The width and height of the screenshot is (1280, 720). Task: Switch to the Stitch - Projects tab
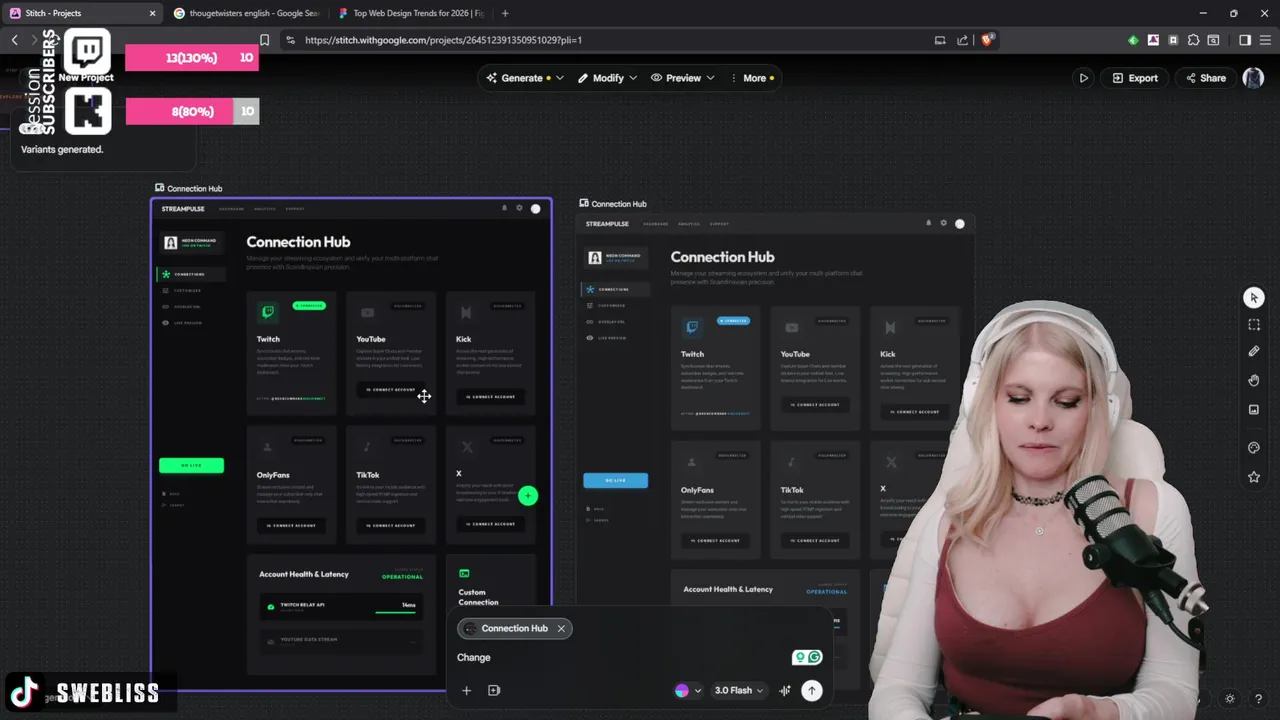[82, 13]
